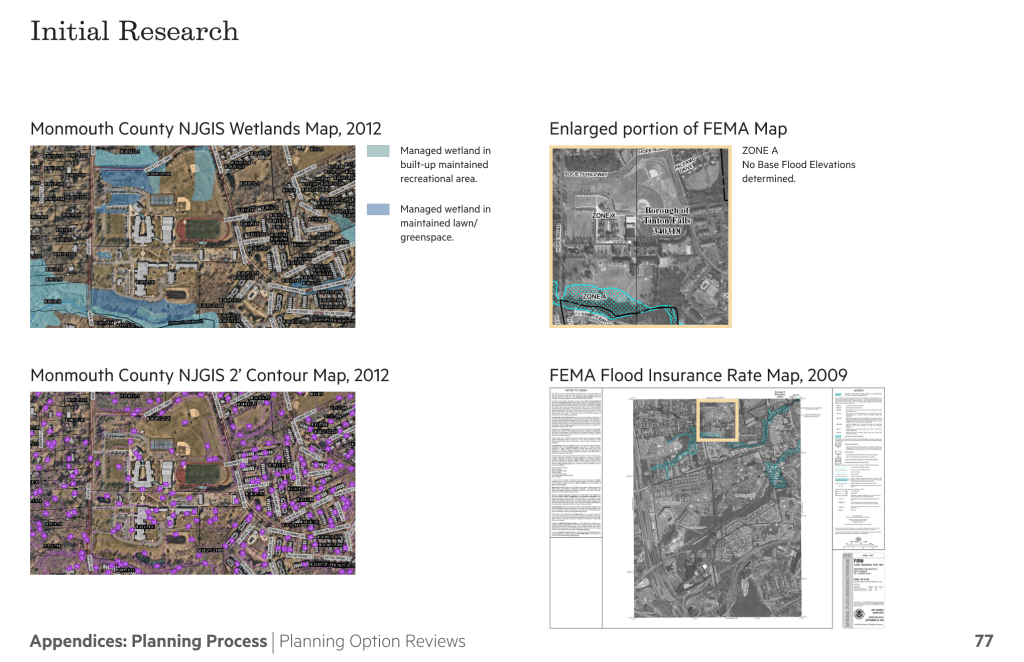Click 'Monmouth County NJGIS Wetlands Map, 2012' heading
The height and width of the screenshot is (662, 1024).
206,129
